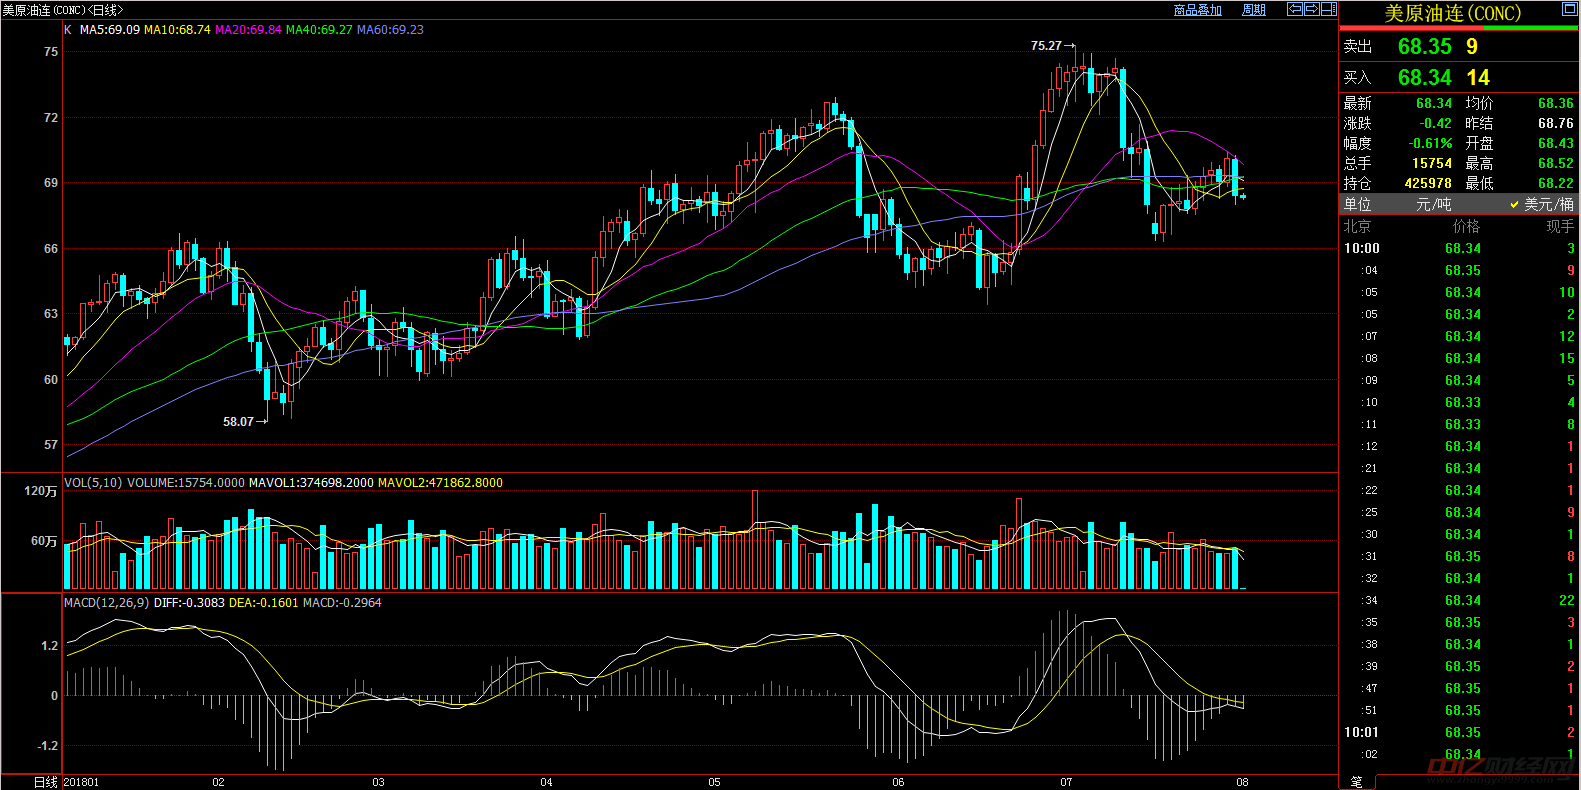Select the 元/吨 unit option
Screen dimensions: 1581x790
(1434, 204)
